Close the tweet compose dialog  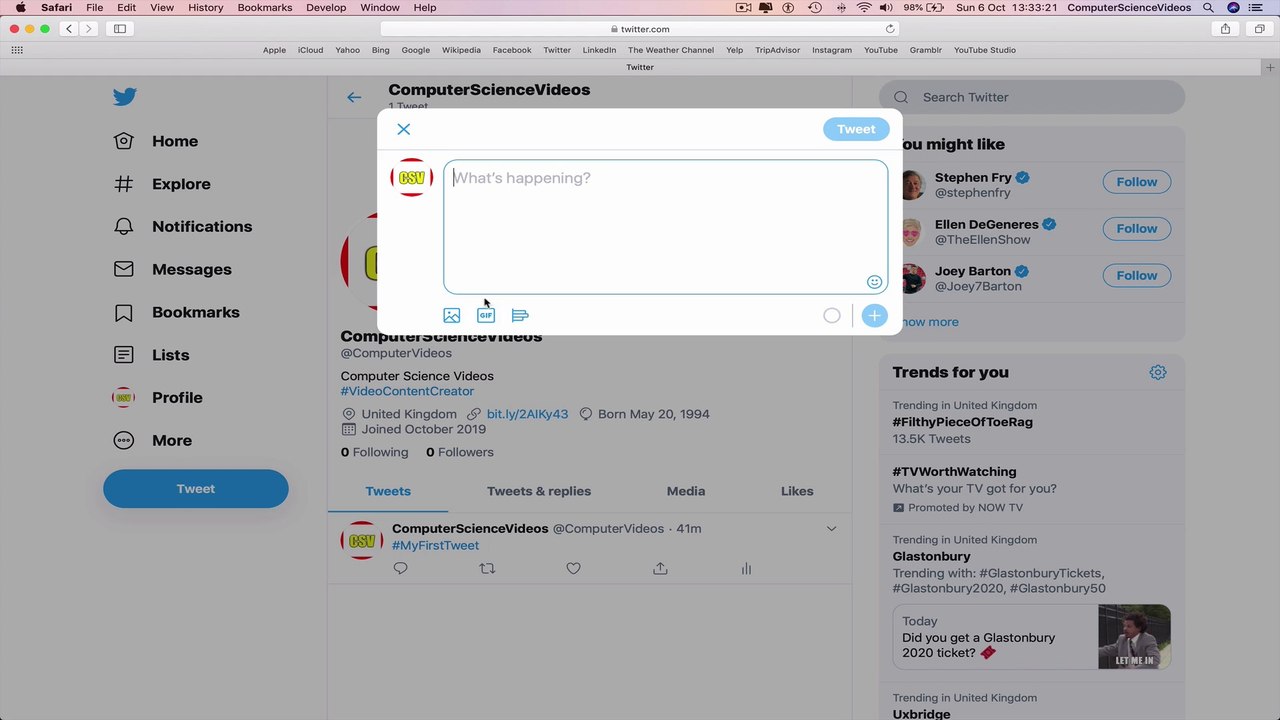403,129
